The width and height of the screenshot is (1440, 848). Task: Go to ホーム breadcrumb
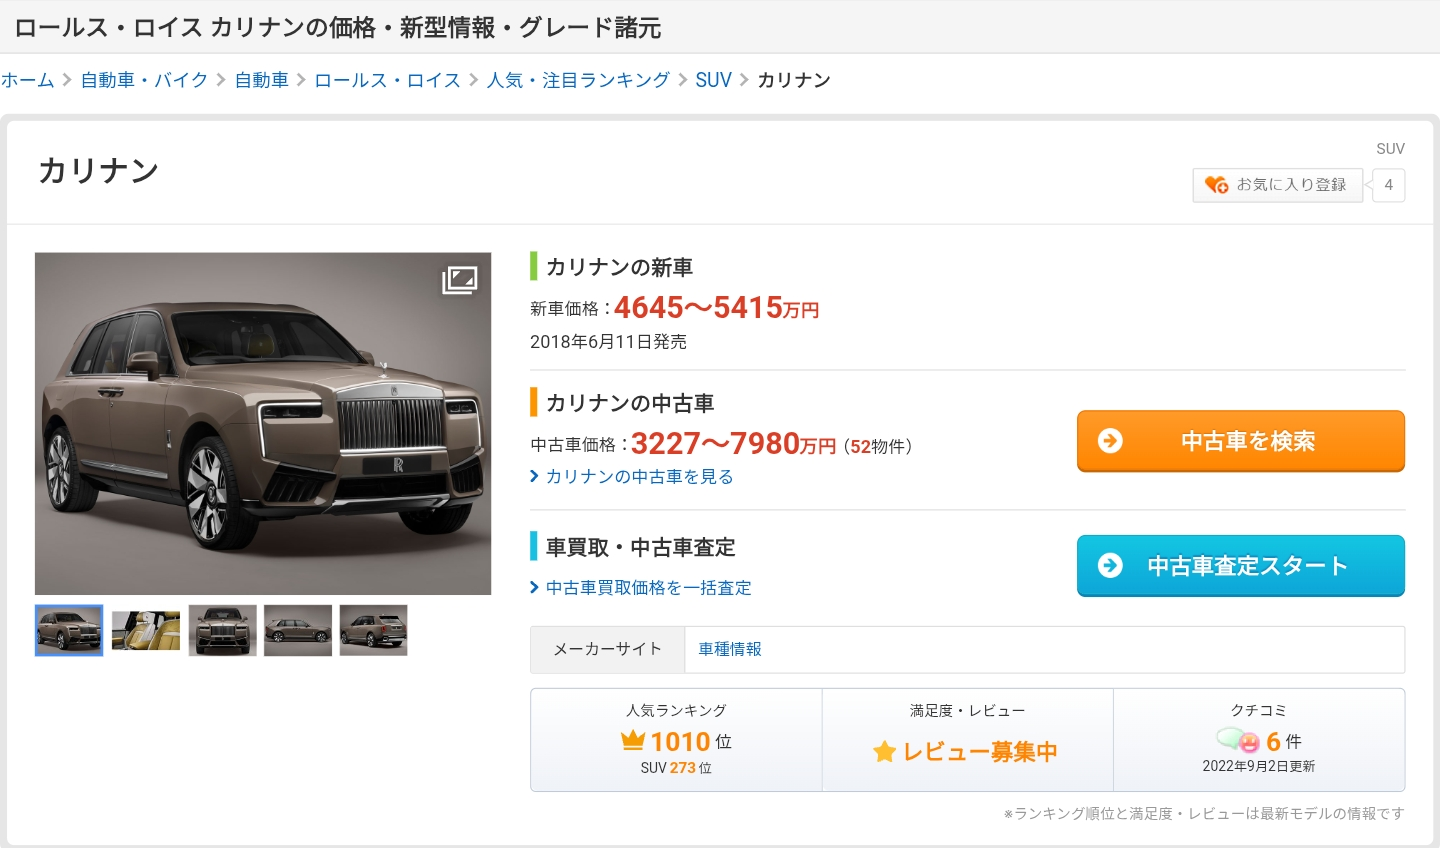tap(28, 80)
